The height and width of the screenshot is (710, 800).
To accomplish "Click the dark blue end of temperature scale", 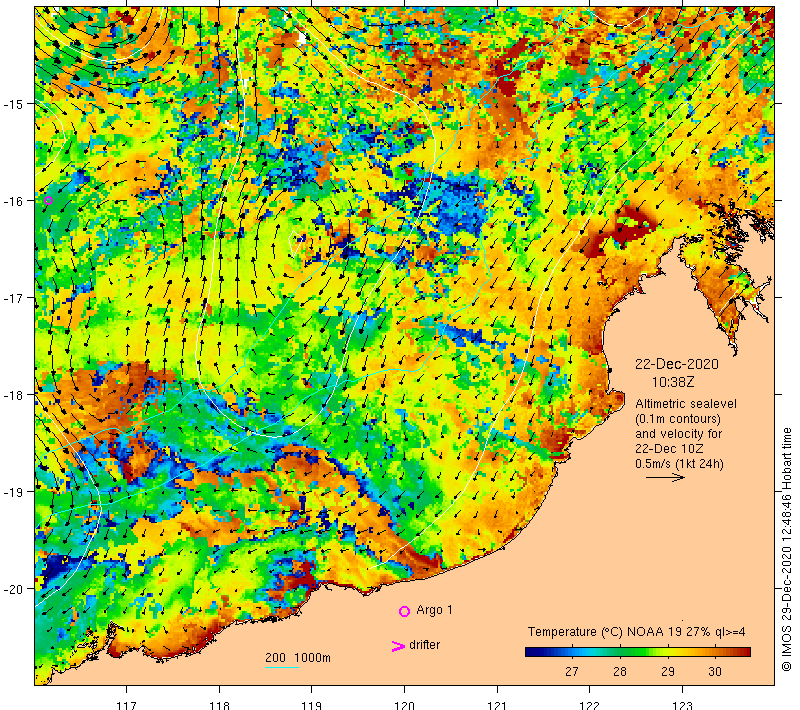I will pyautogui.click(x=531, y=652).
